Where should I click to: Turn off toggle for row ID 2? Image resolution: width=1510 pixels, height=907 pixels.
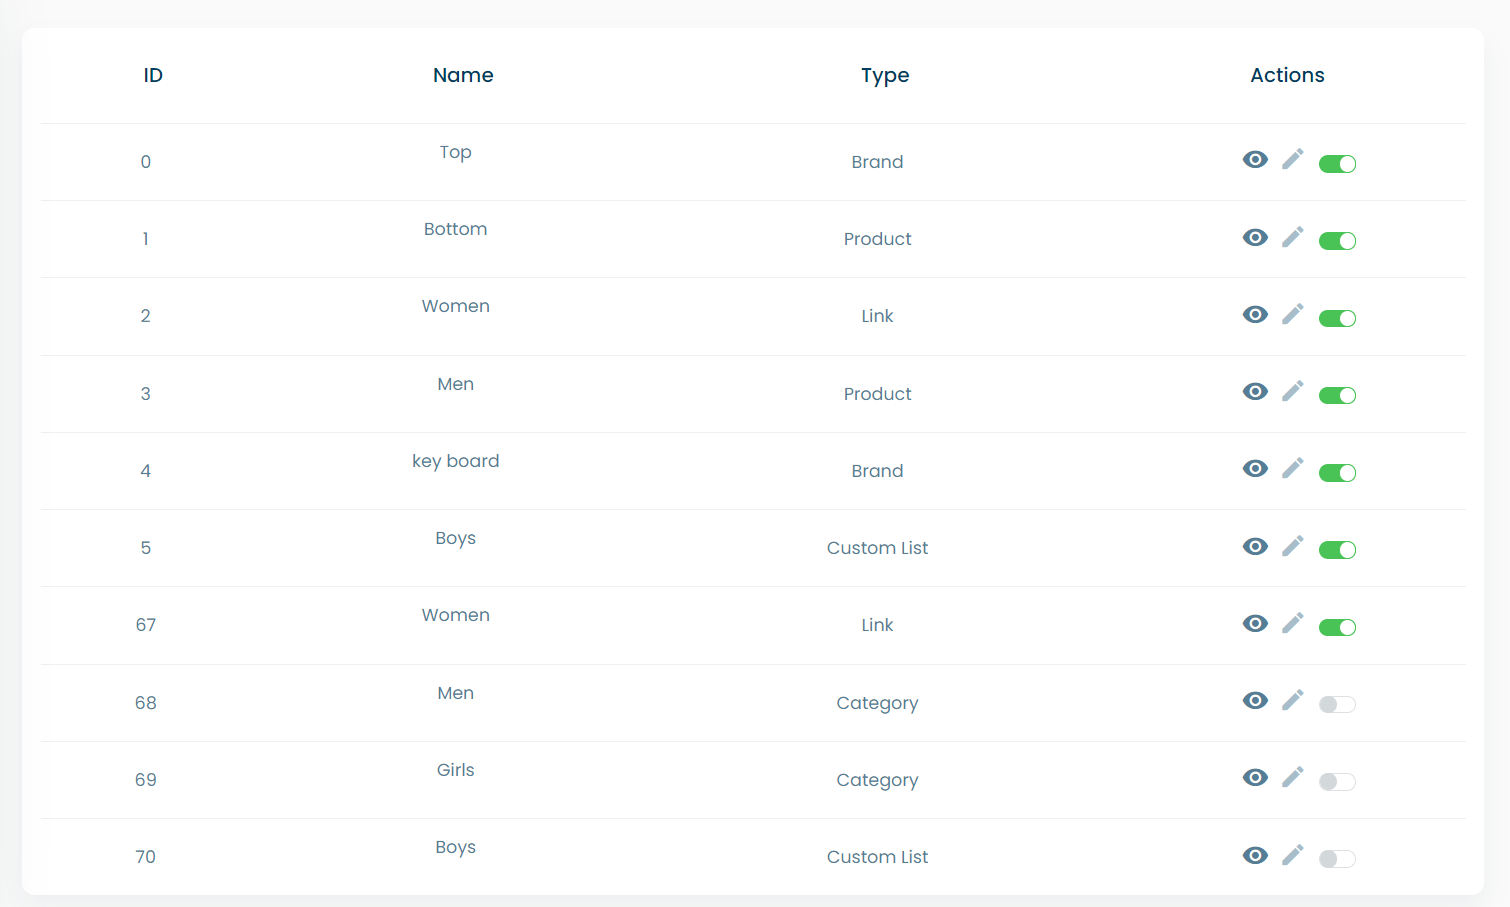1337,318
